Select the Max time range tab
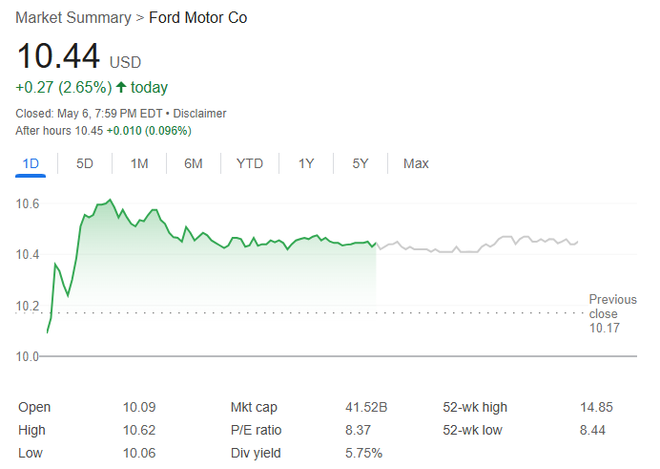Viewport: 660px width, 469px height. click(x=416, y=163)
